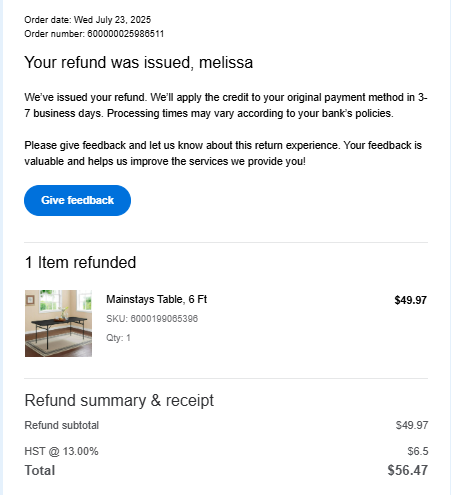Click the HST amount $6.5

pyautogui.click(x=418, y=451)
